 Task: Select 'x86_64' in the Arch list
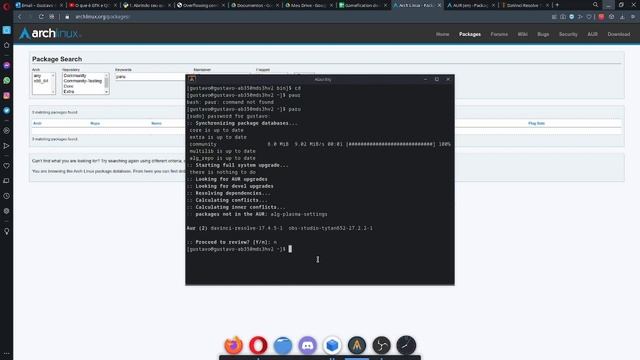pyautogui.click(x=41, y=81)
